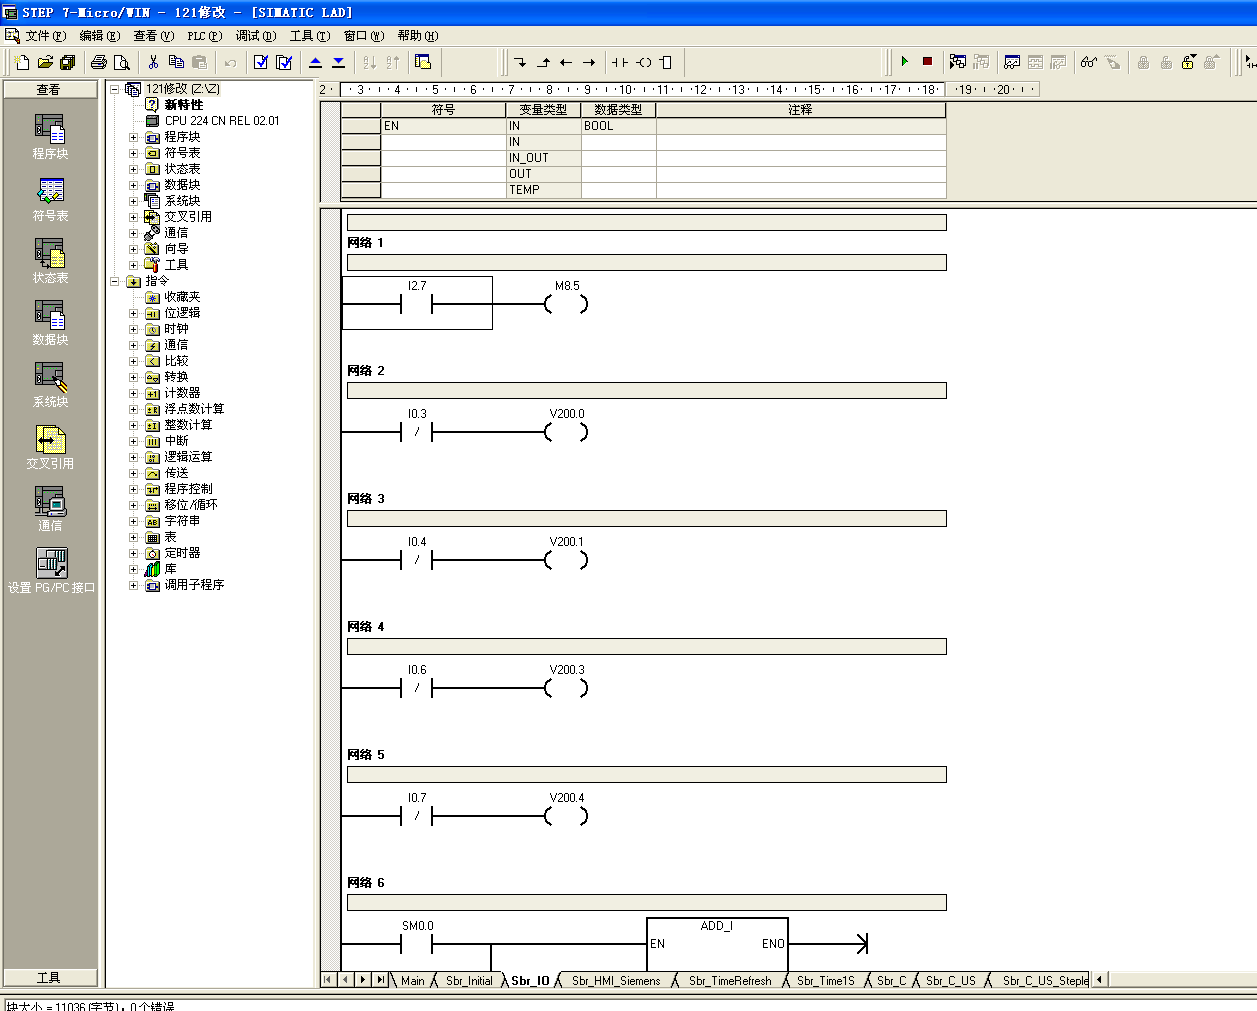This screenshot has height=1011, width=1257.
Task: Click the Tools bar at navigation bottom
Action: click(49, 977)
